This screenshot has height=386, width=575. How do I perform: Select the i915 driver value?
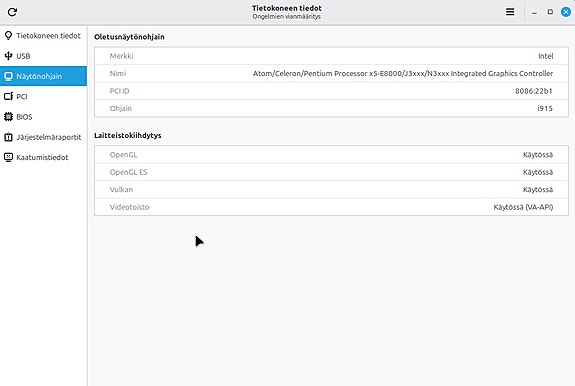(x=545, y=109)
